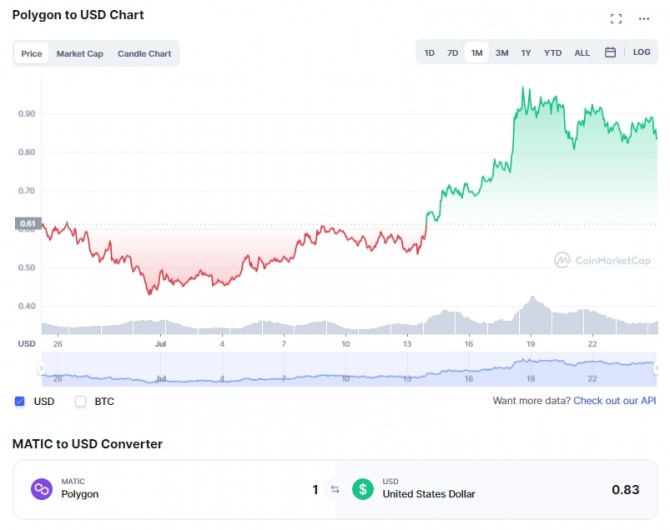The width and height of the screenshot is (670, 530).
Task: Switch to the Market Cap tab
Action: 80,54
